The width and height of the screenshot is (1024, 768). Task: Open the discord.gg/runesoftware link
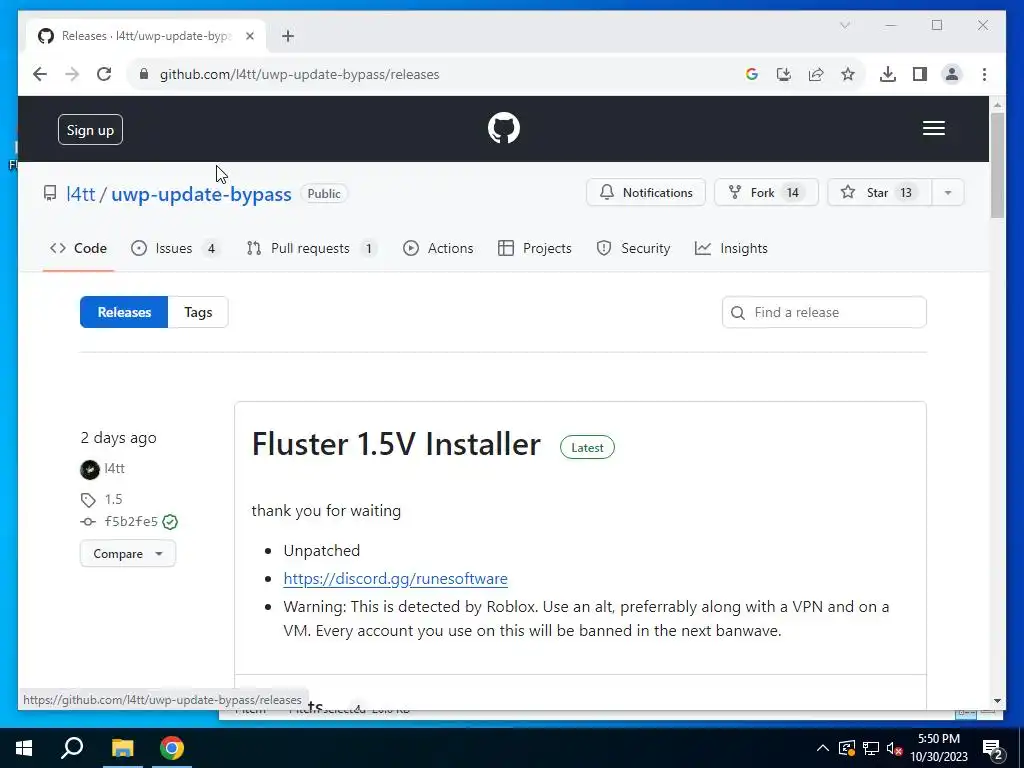coord(395,579)
